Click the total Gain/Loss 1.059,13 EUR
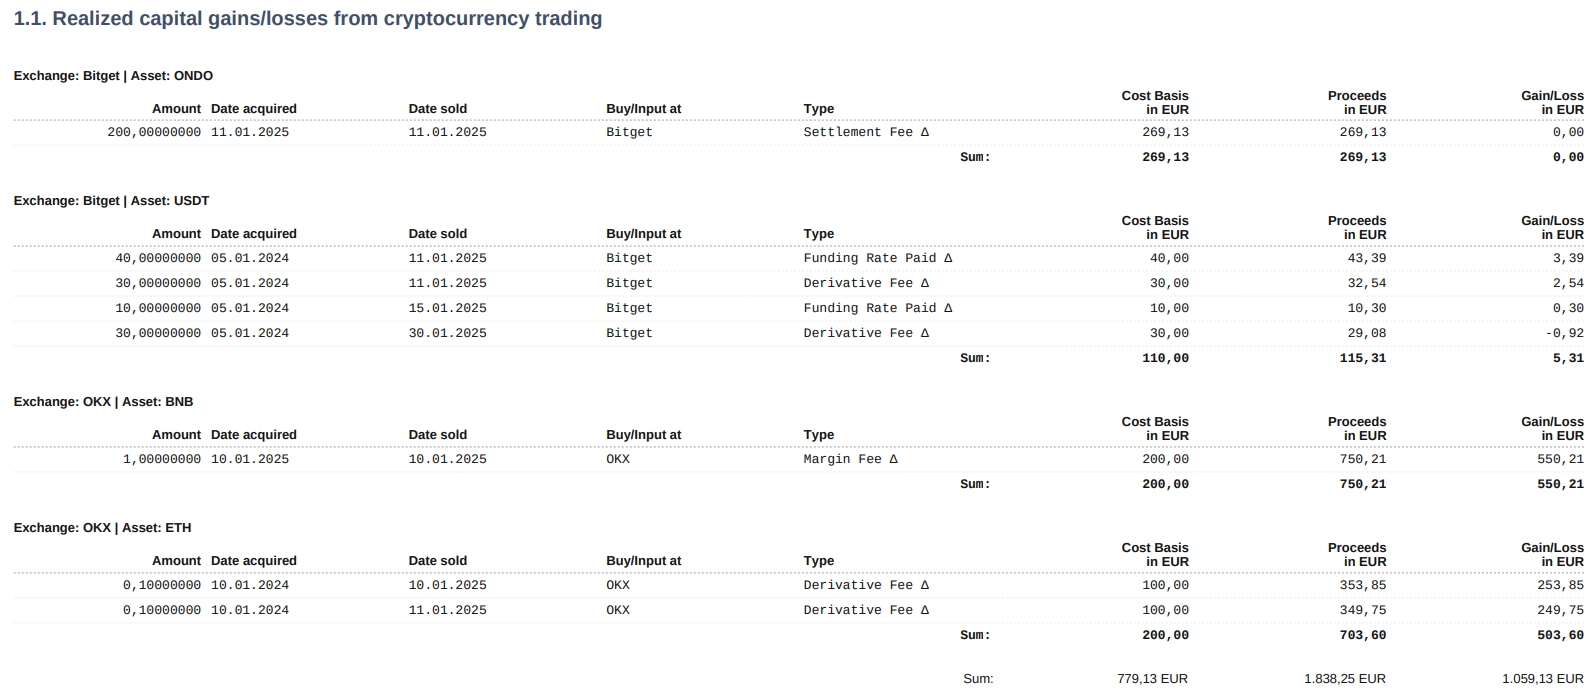Viewport: 1595px width, 694px height. (x=1543, y=679)
